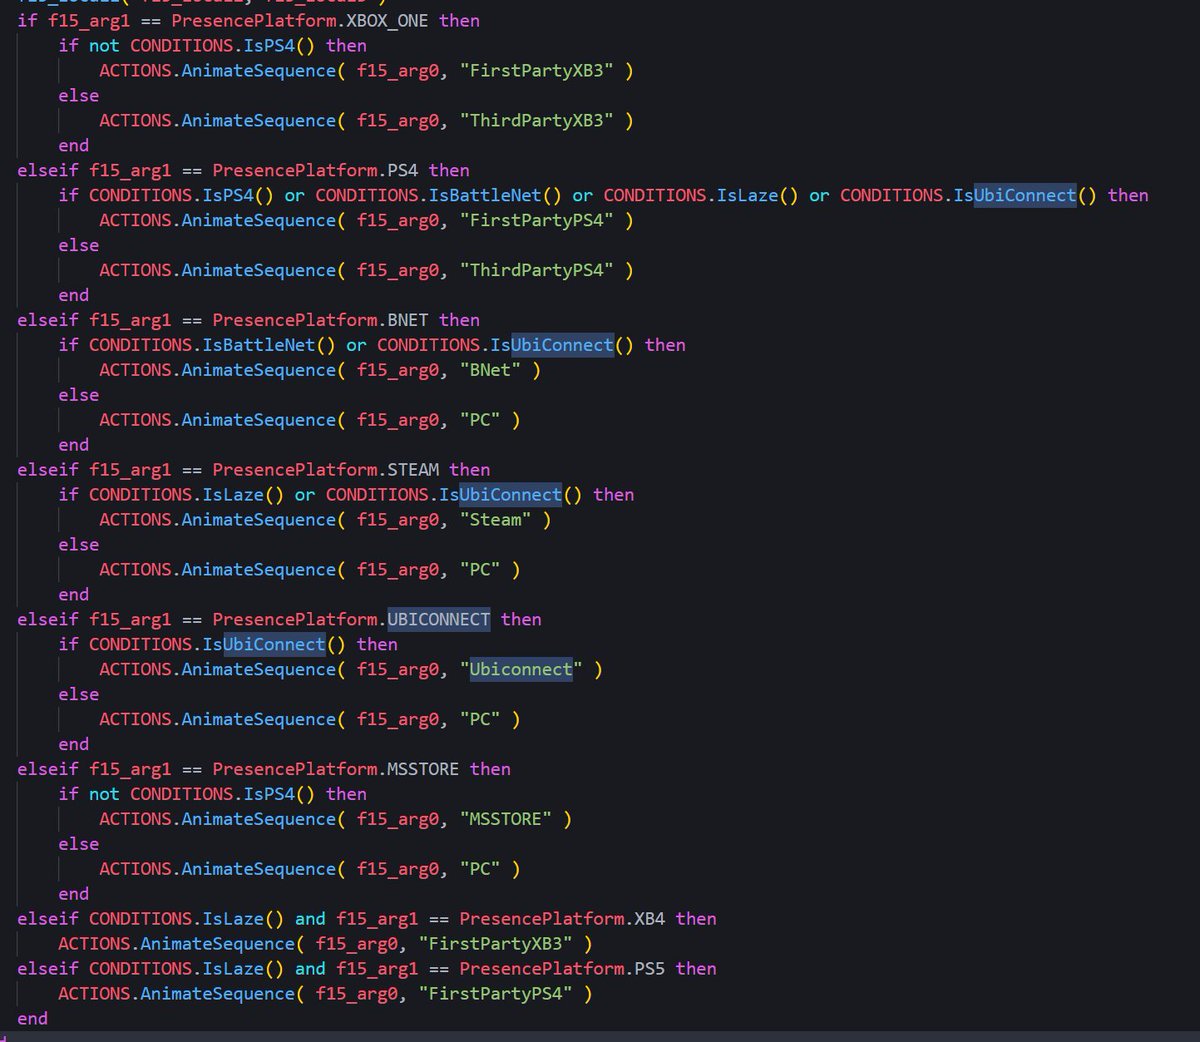Click the "BNet" string literal
Image resolution: width=1200 pixels, height=1042 pixels.
coord(491,370)
